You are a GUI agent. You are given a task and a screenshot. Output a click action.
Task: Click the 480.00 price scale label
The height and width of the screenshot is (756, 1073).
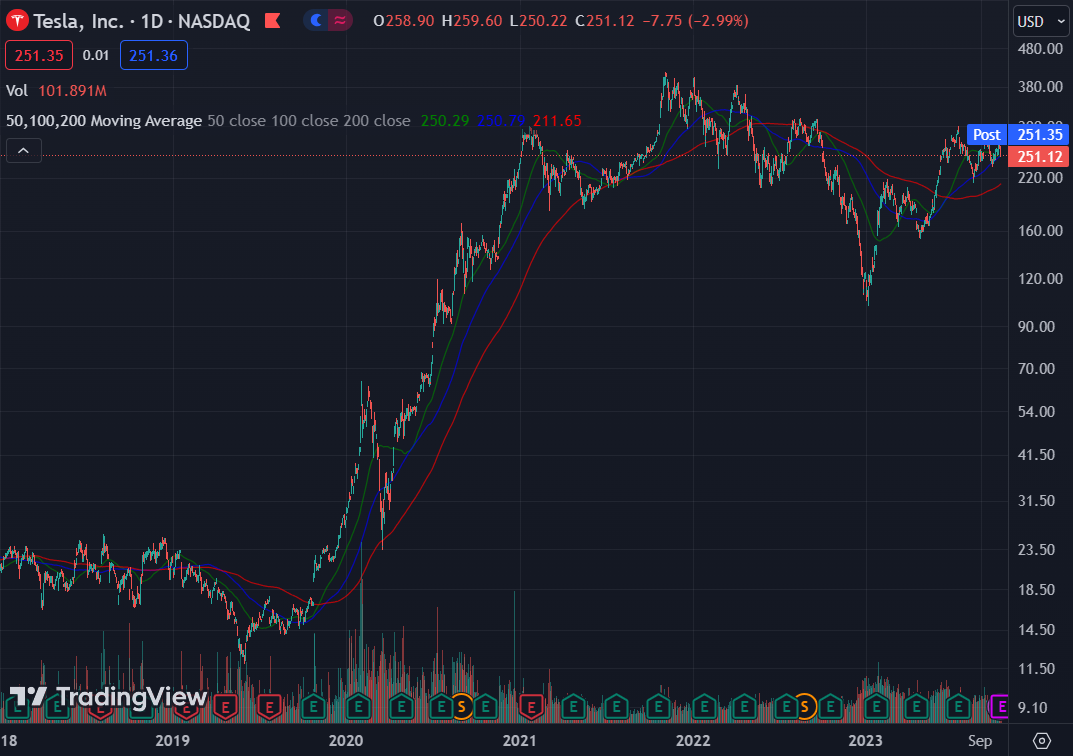click(1040, 49)
